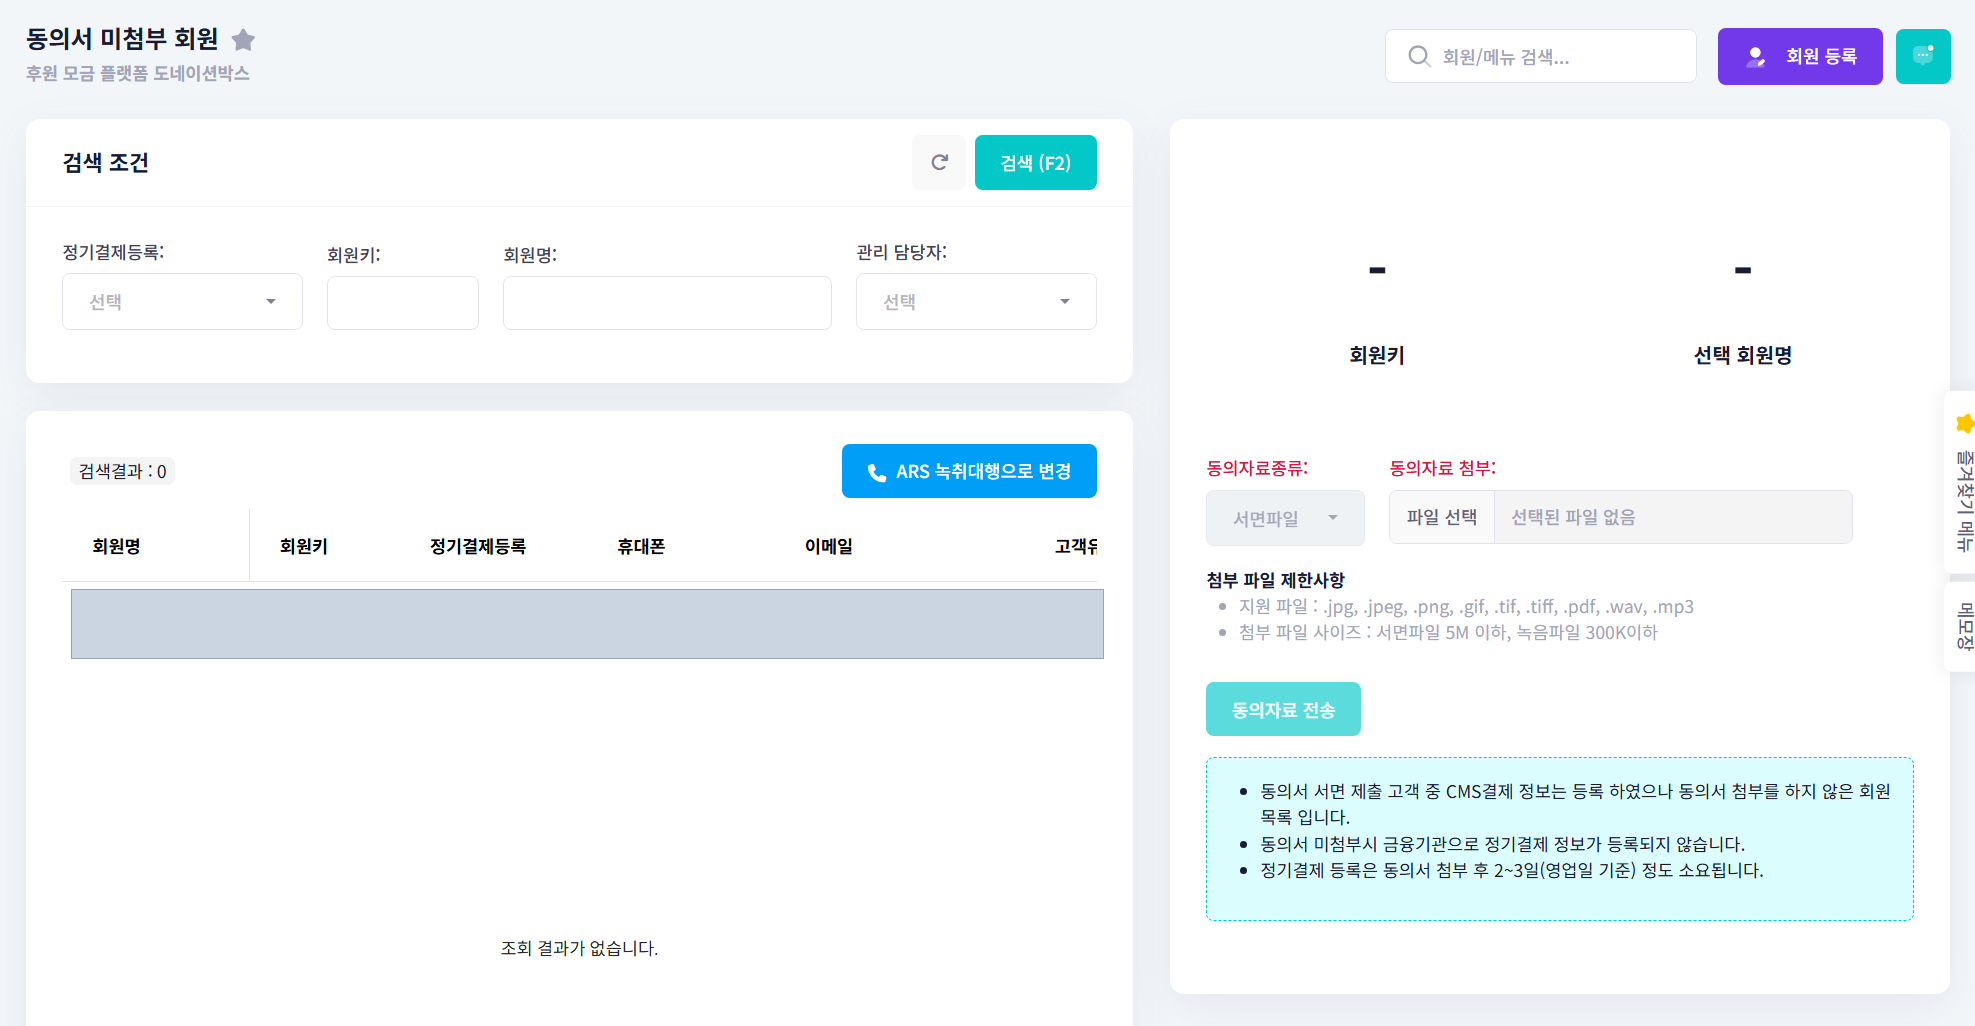Click the 동의자료 전송 button
Viewport: 1975px width, 1026px height.
1282,709
